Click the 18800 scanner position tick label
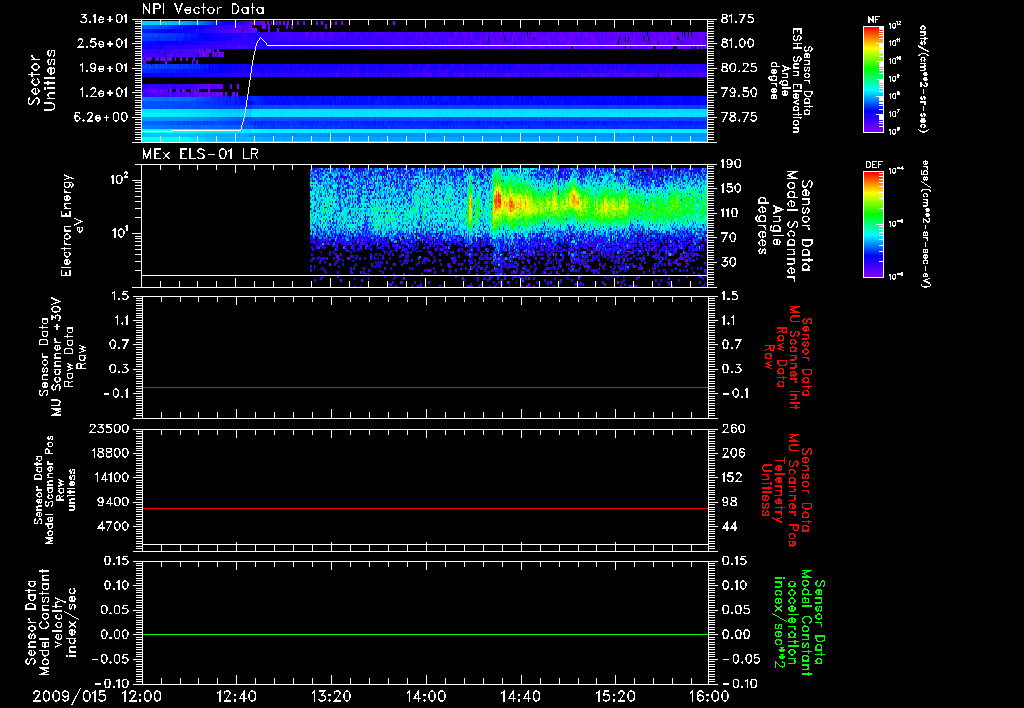This screenshot has width=1024, height=708. point(110,453)
